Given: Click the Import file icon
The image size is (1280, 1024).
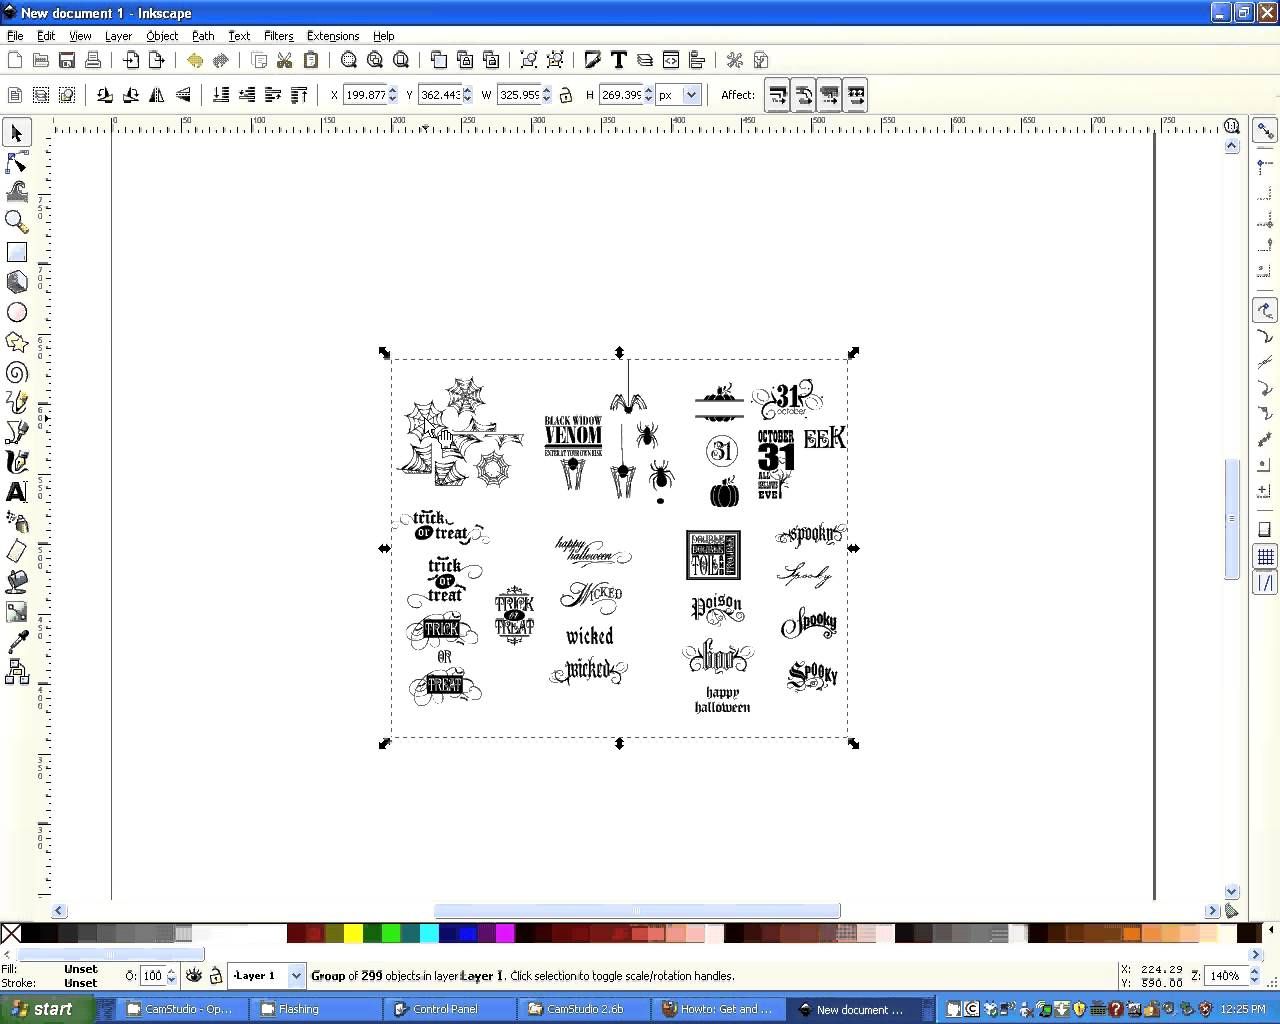Looking at the screenshot, I should pos(131,60).
